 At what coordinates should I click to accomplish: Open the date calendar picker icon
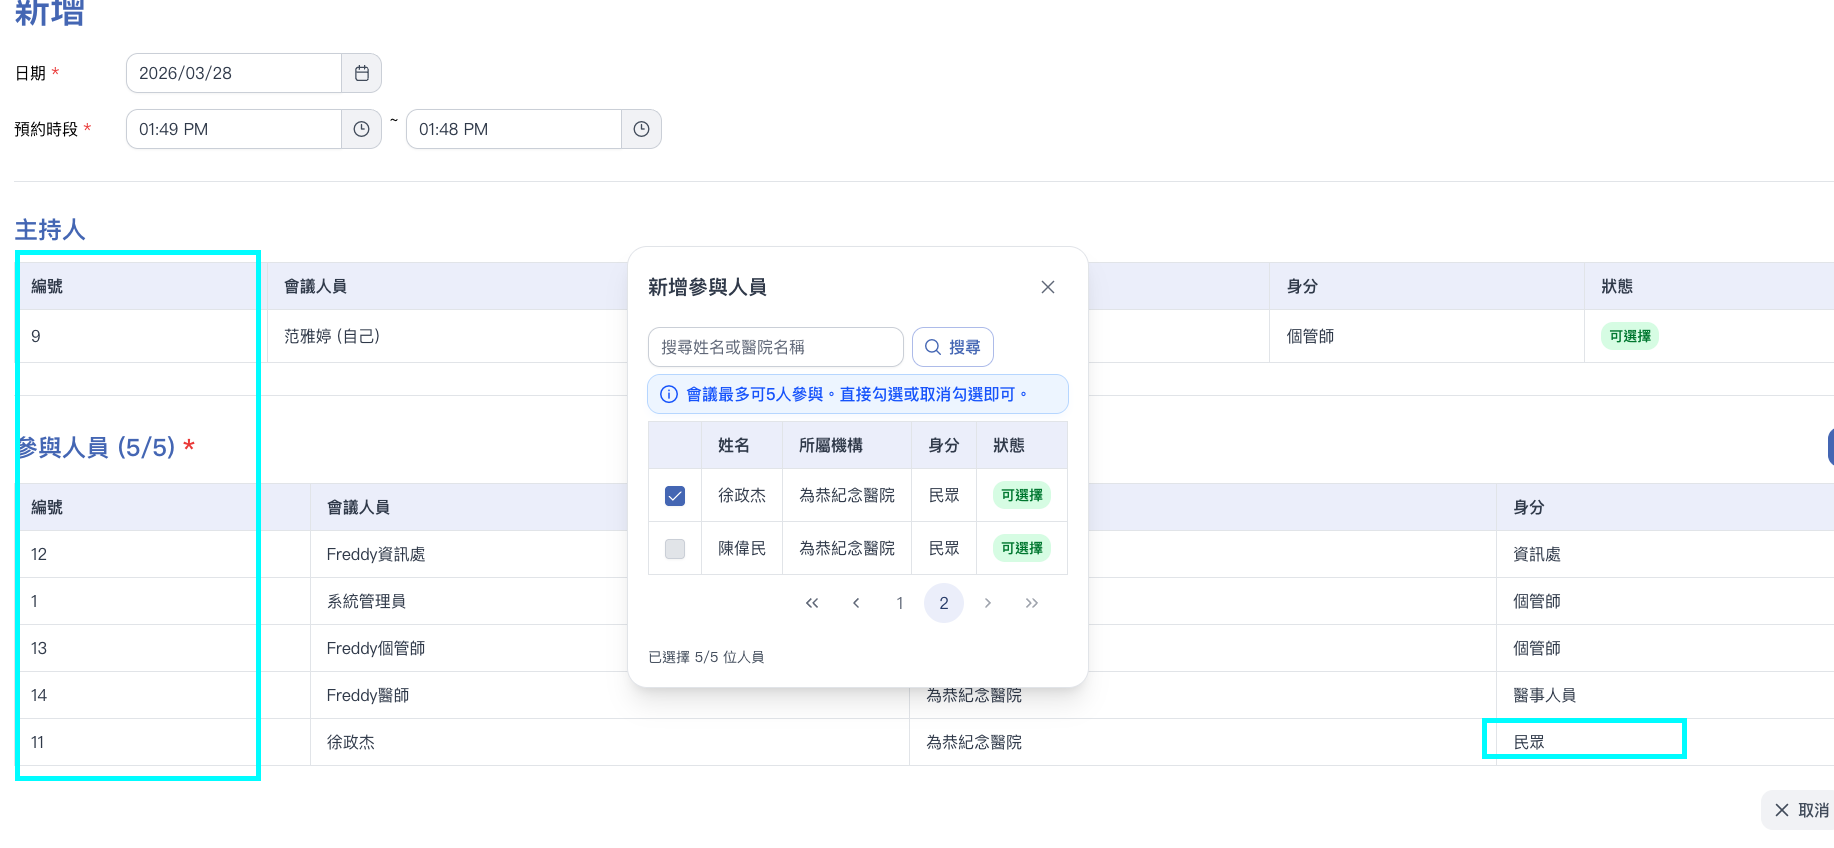[x=362, y=73]
